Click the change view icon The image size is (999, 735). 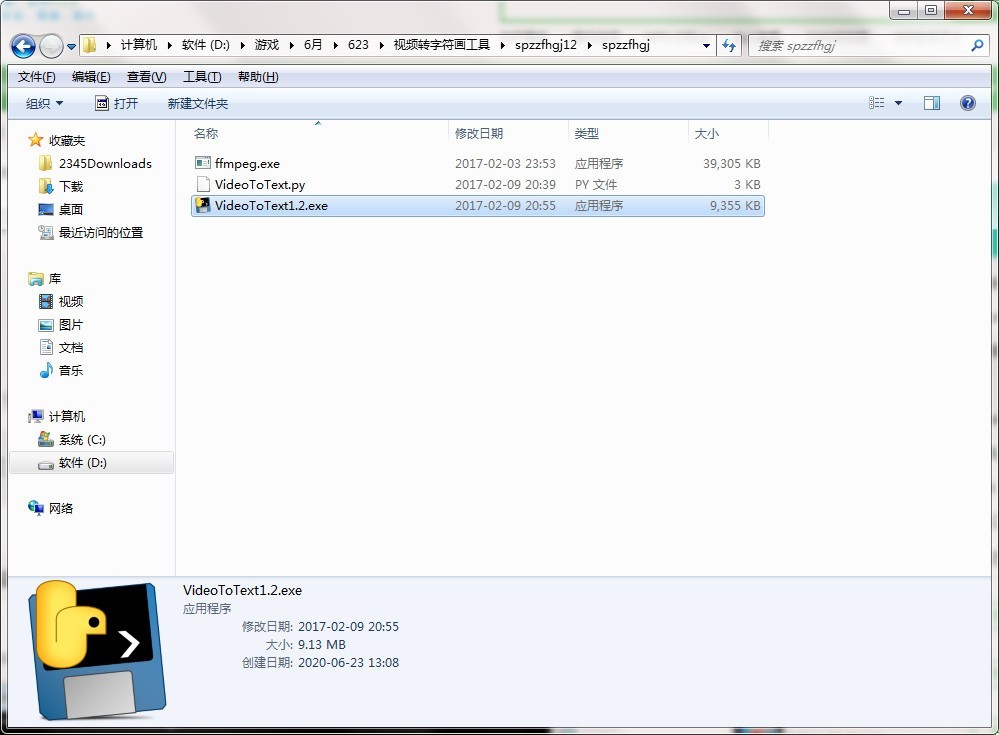tap(877, 103)
